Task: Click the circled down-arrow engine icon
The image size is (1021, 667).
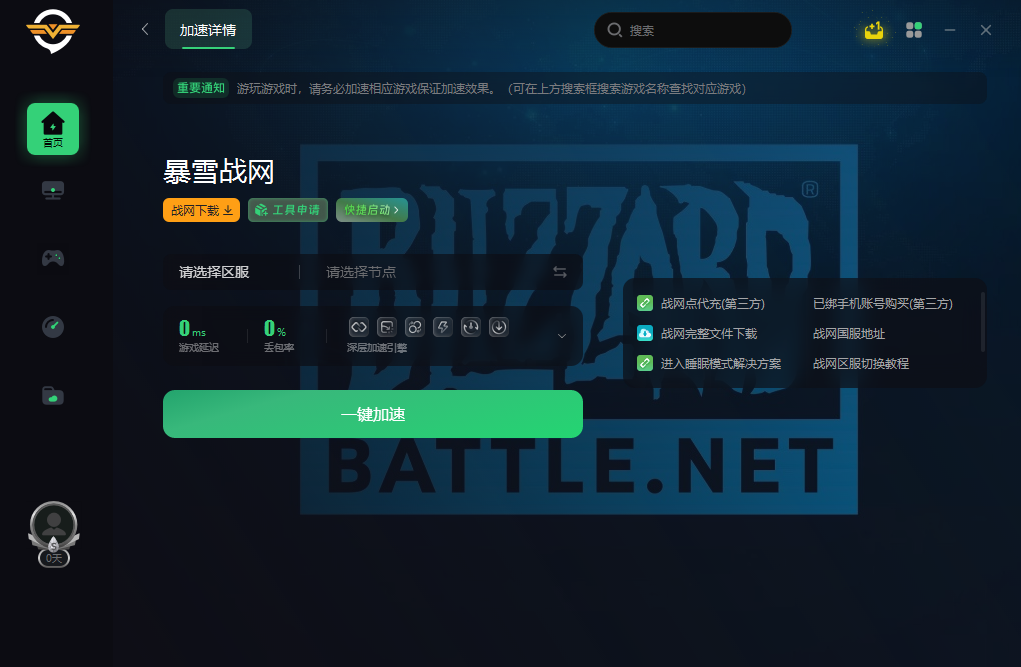Action: tap(499, 327)
